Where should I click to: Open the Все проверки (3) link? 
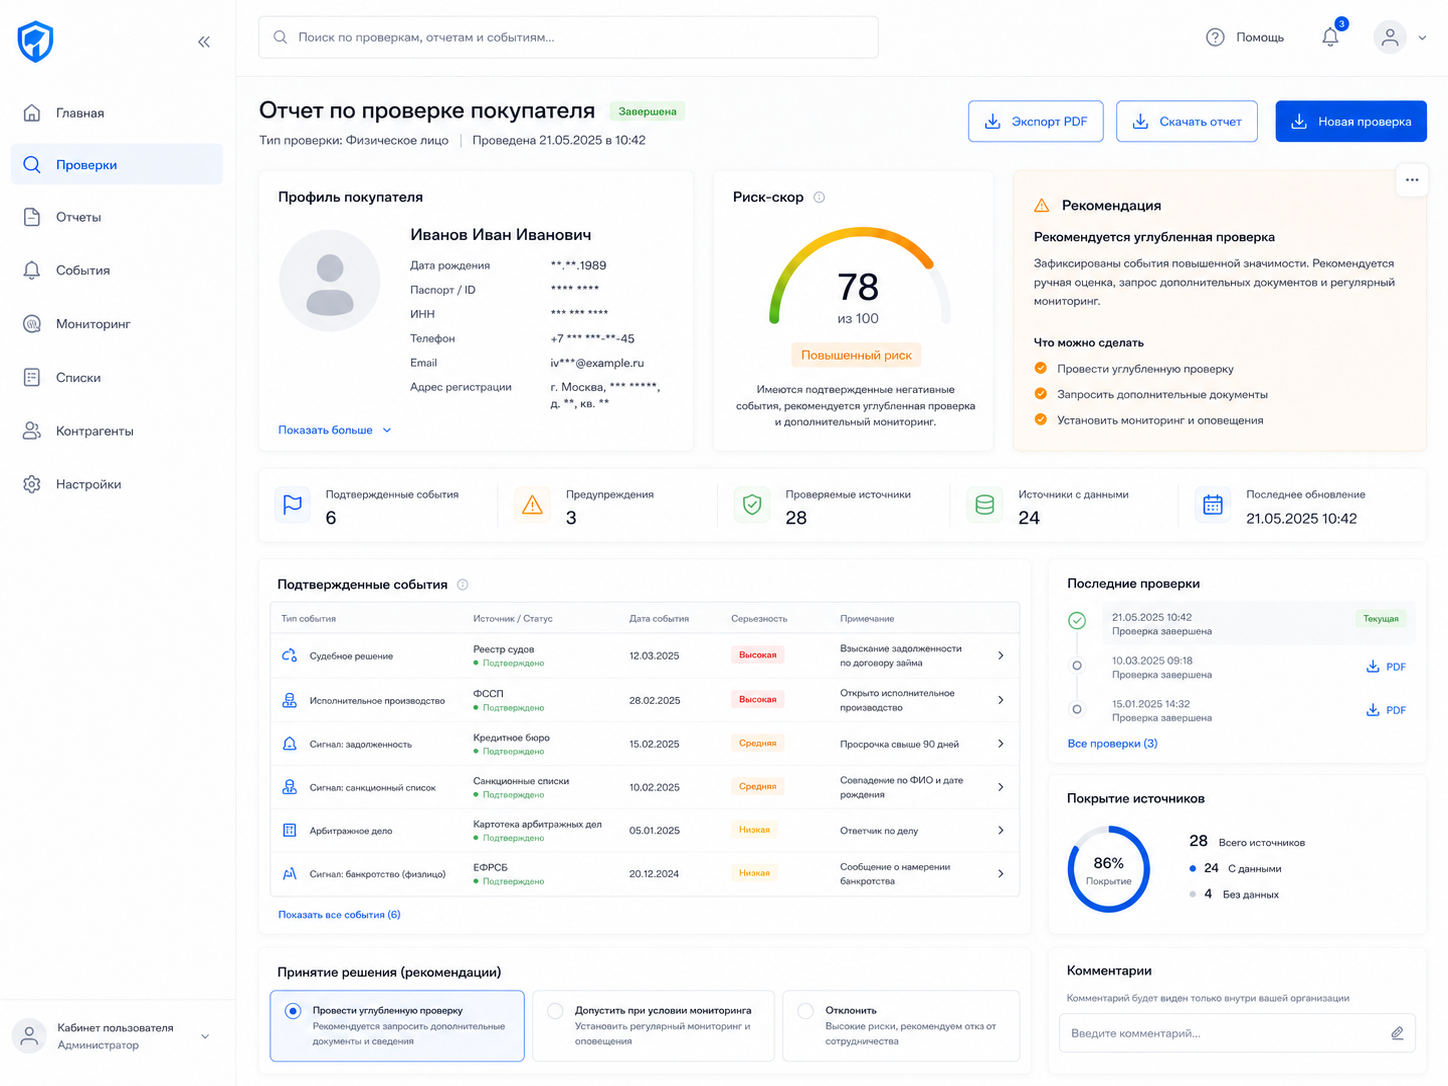(x=1112, y=743)
